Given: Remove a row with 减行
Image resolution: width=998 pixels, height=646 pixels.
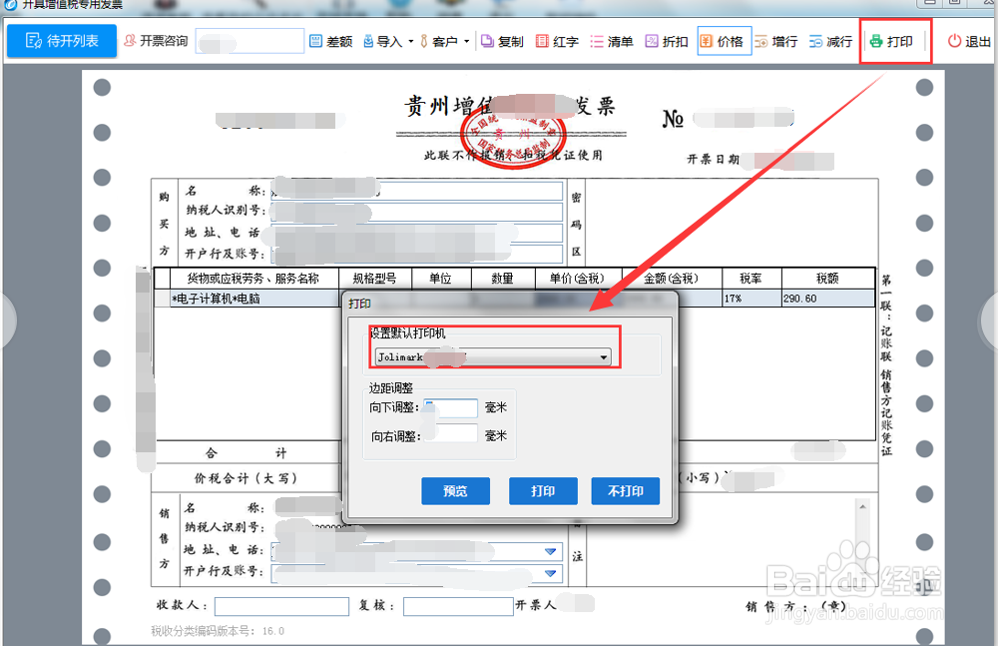Looking at the screenshot, I should click(831, 41).
